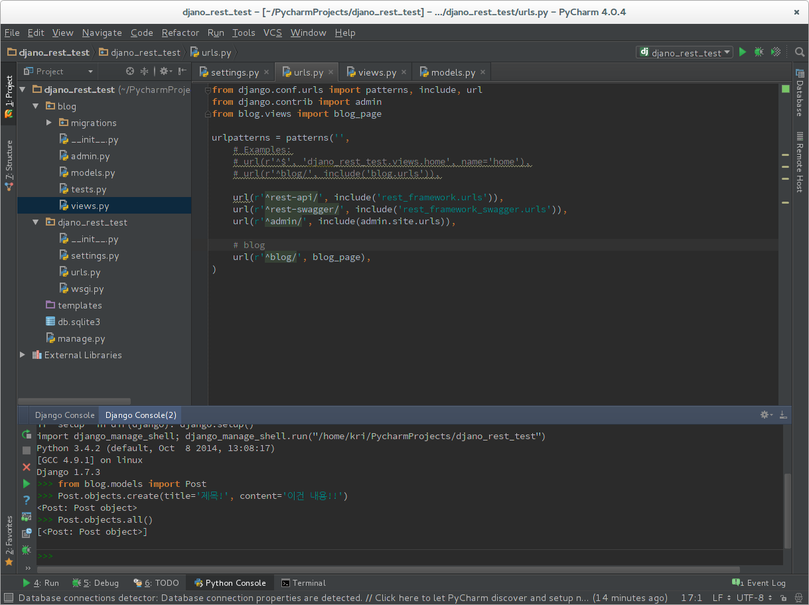Run the djano_rest_test configuration

[x=742, y=52]
